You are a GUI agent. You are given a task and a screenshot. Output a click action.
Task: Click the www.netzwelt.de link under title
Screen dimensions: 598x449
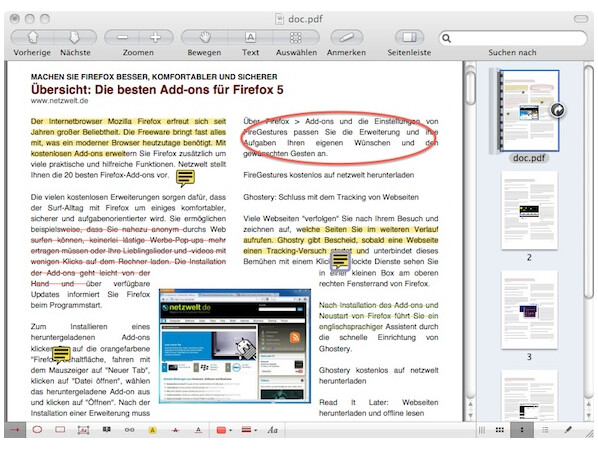click(x=59, y=101)
